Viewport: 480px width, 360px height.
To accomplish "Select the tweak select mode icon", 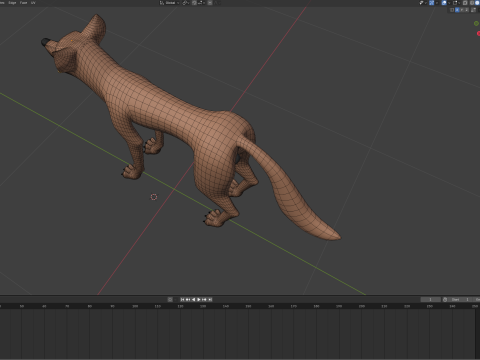I will coord(452,10).
